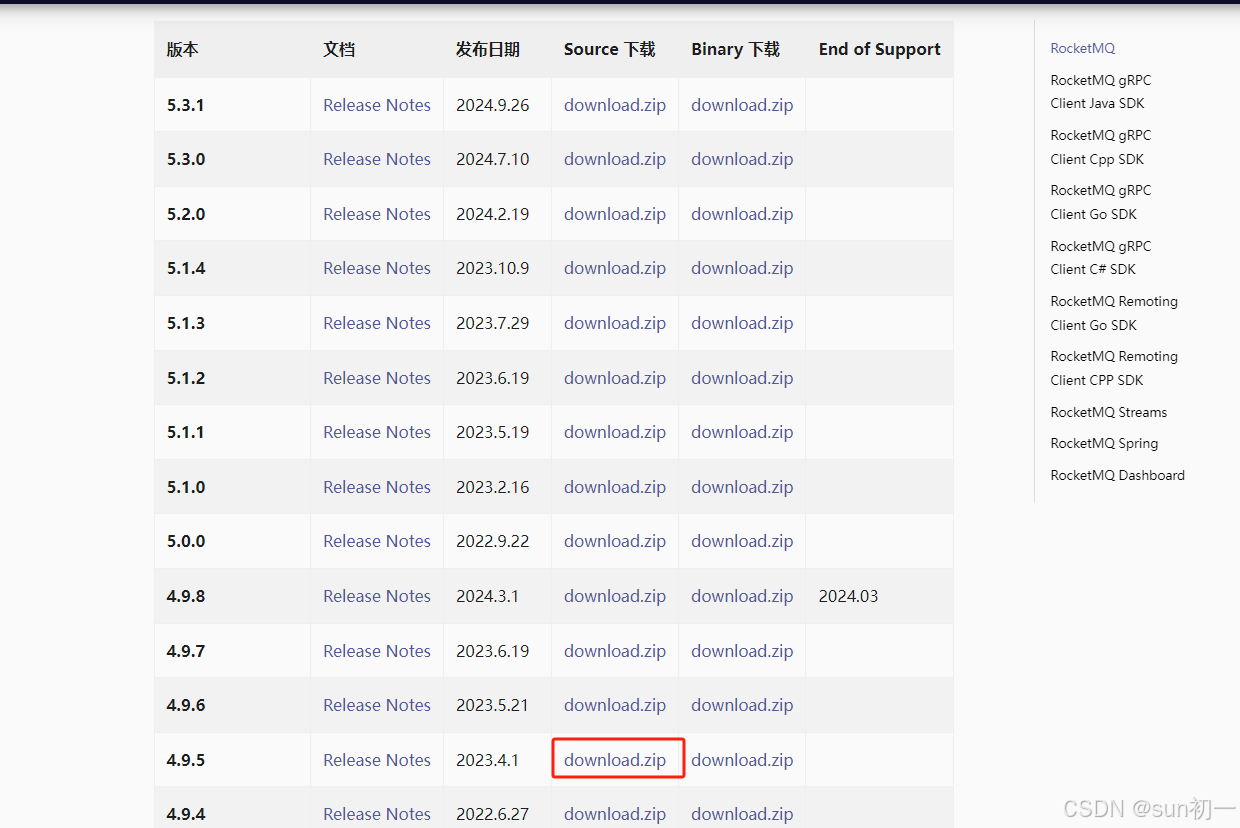Download the binary zip for version 4.9.4
This screenshot has width=1240, height=828.
point(742,813)
